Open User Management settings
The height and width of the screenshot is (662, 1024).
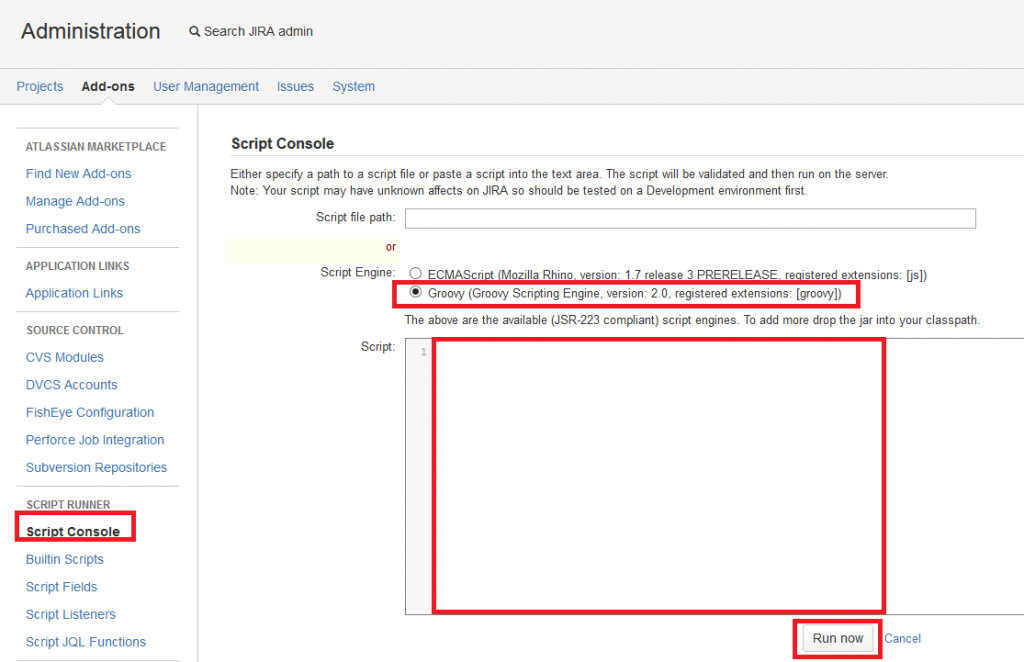205,86
